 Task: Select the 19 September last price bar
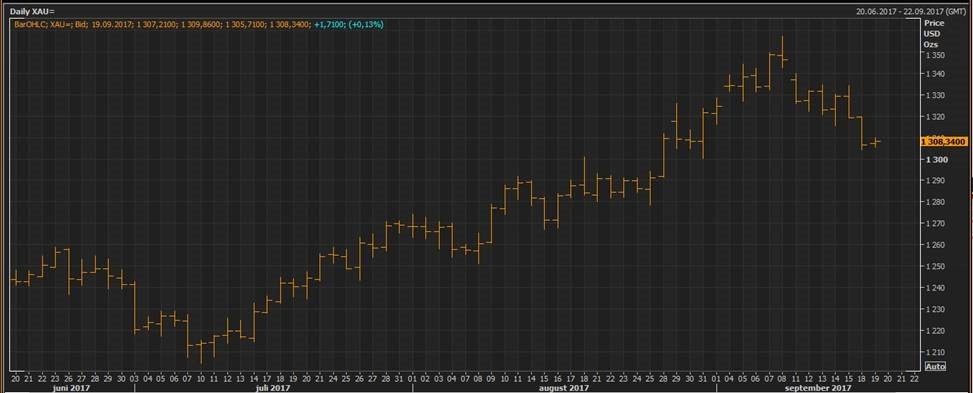coord(876,142)
